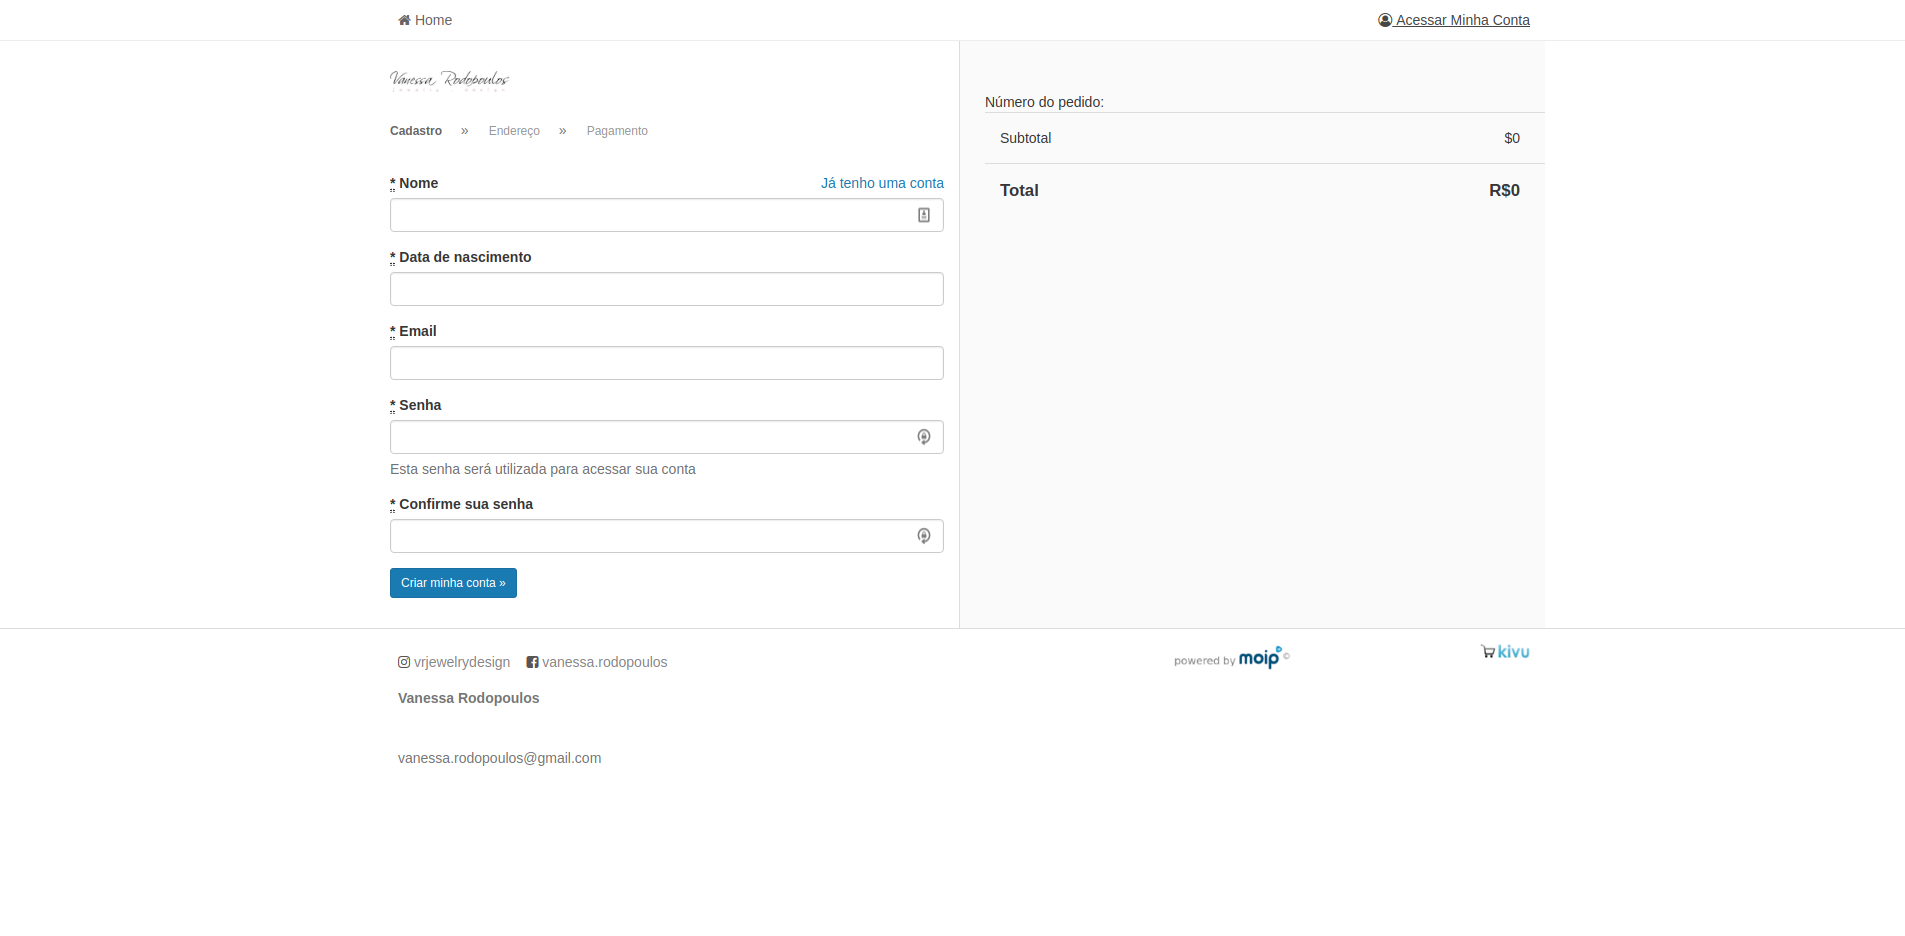Click the Data de nascimento input field
Screen dimensions: 1905x936
pos(666,289)
